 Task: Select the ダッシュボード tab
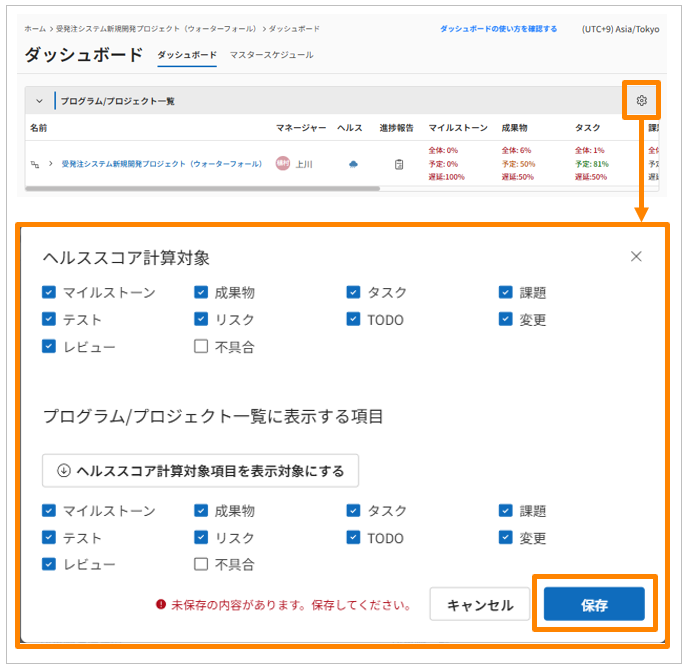(187, 55)
